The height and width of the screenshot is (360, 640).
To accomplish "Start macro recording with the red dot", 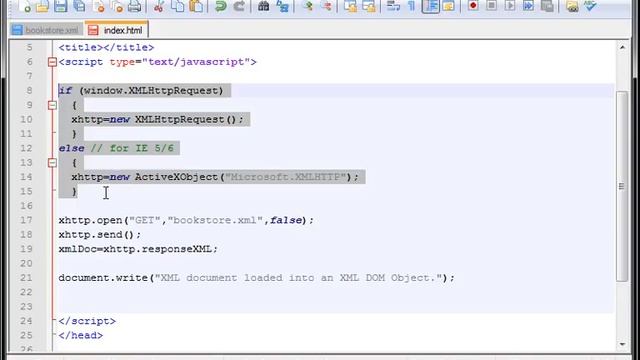I will 473,6.
